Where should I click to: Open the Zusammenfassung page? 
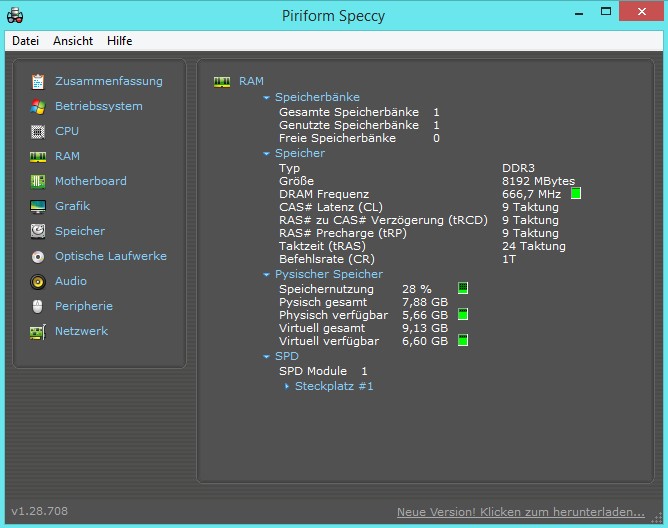(109, 81)
